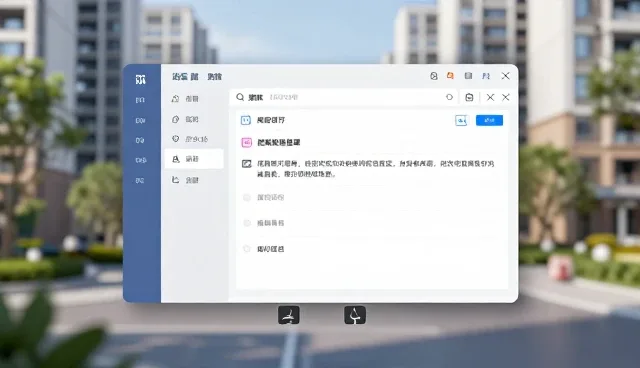Click the blue two-letter icon beside the header close X
This screenshot has width=640, height=368.
486,76
